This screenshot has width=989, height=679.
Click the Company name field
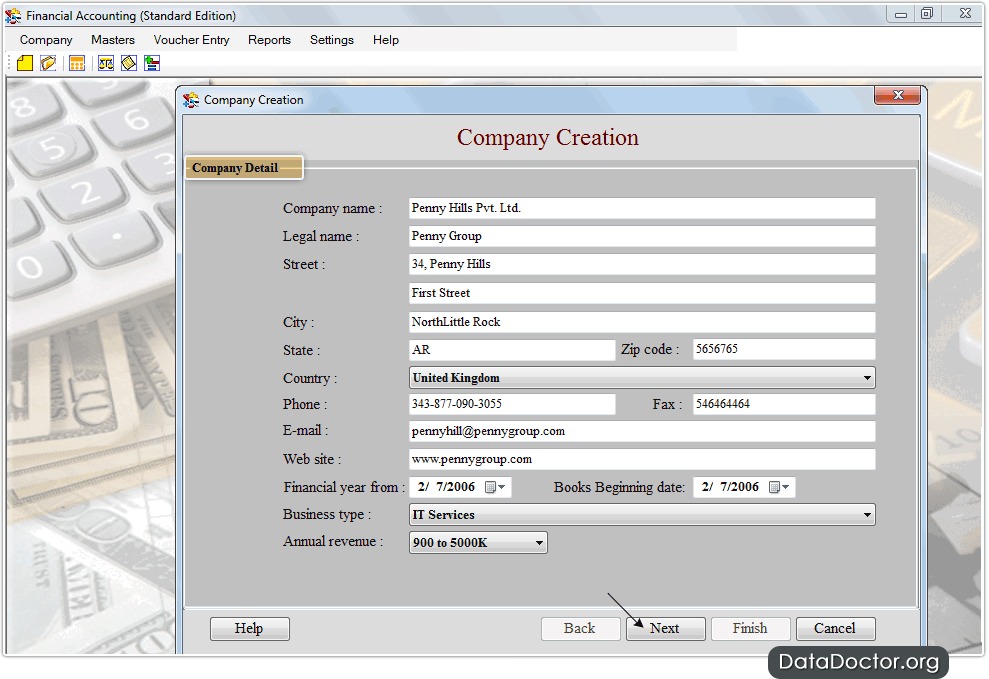(x=642, y=208)
